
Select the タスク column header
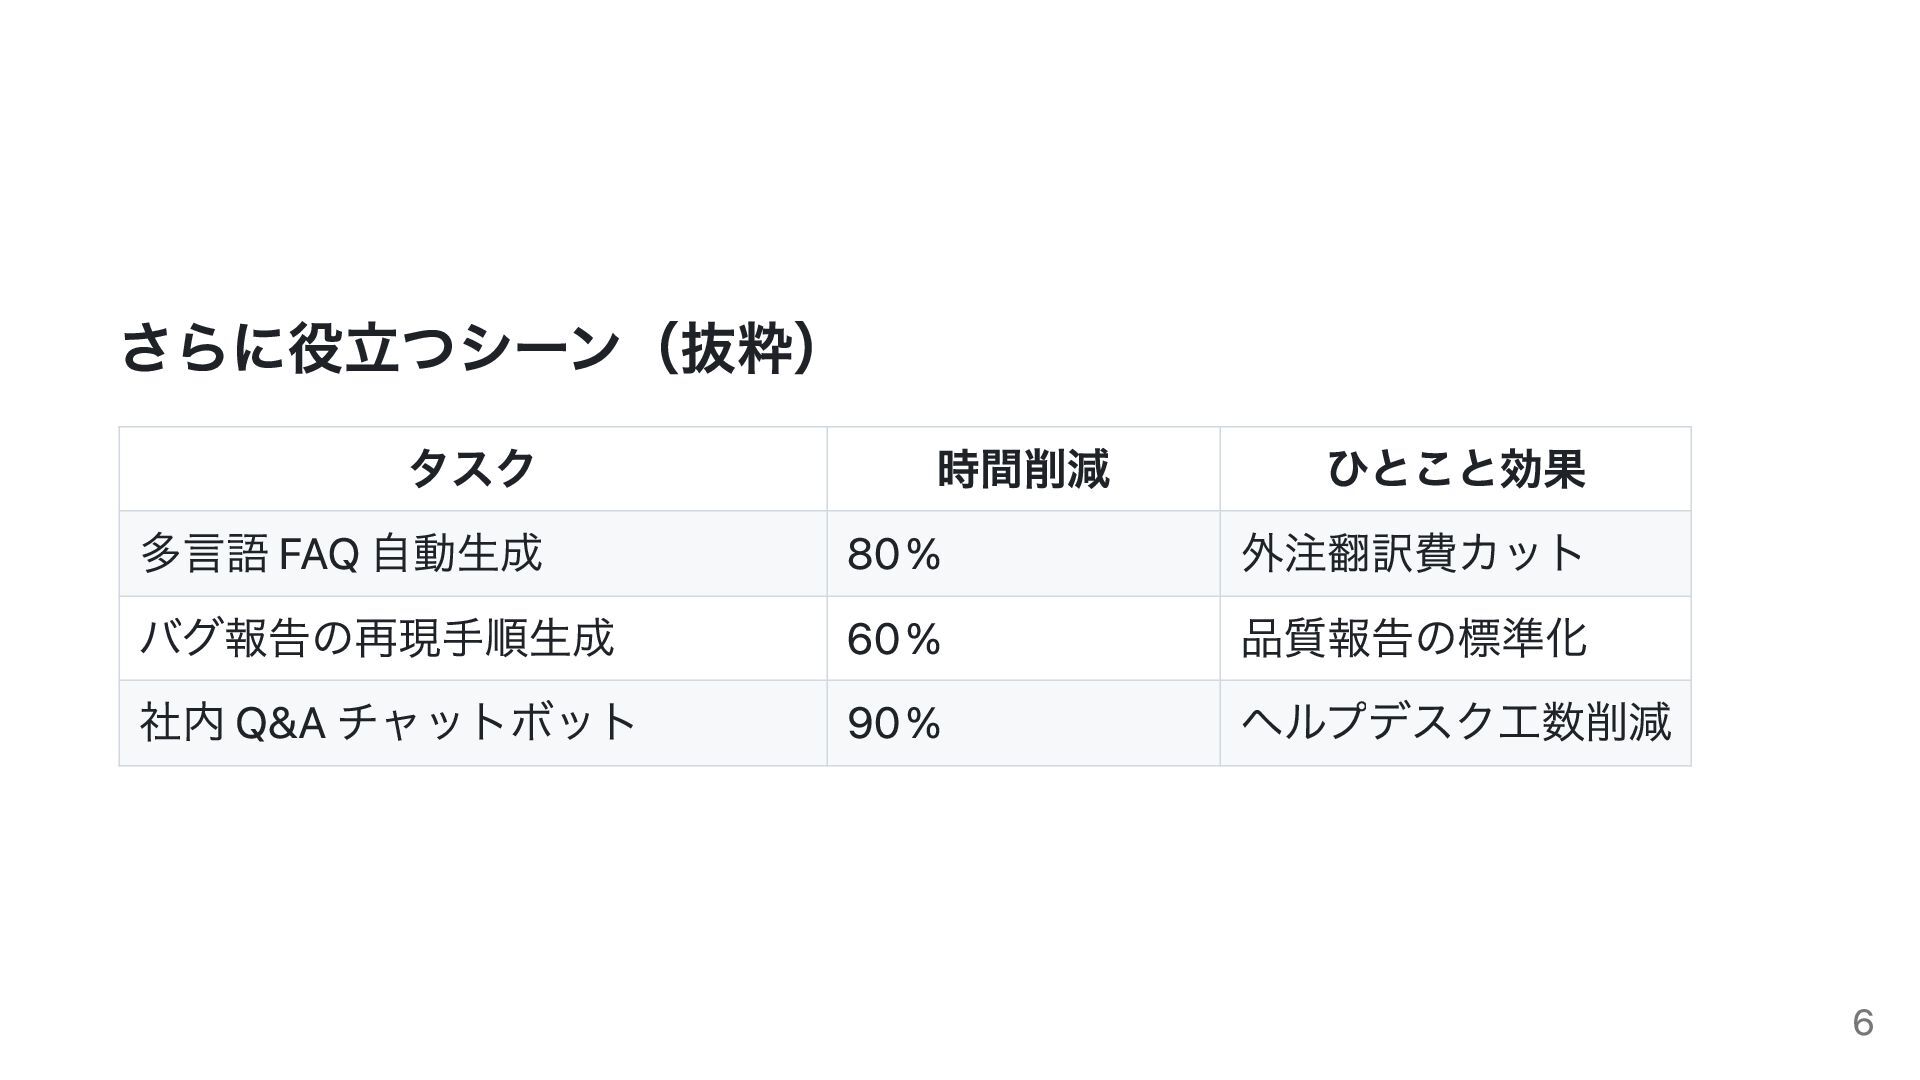[x=473, y=469]
